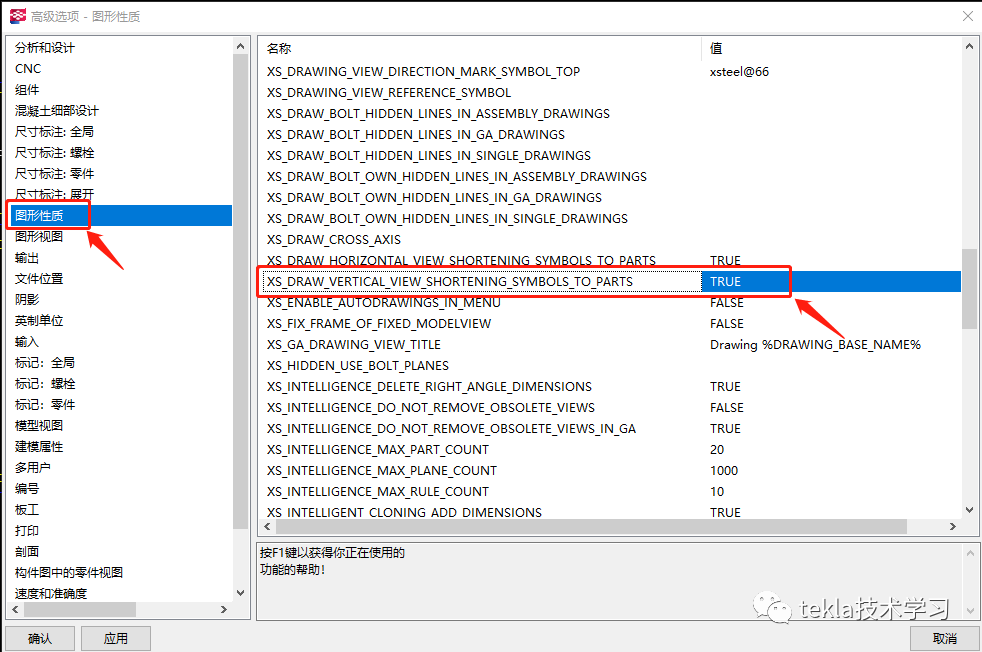Image resolution: width=982 pixels, height=652 pixels.
Task: Click value 20 of XS_INTELLIGENCE_MAX_PART_COUNT
Action: (717, 450)
